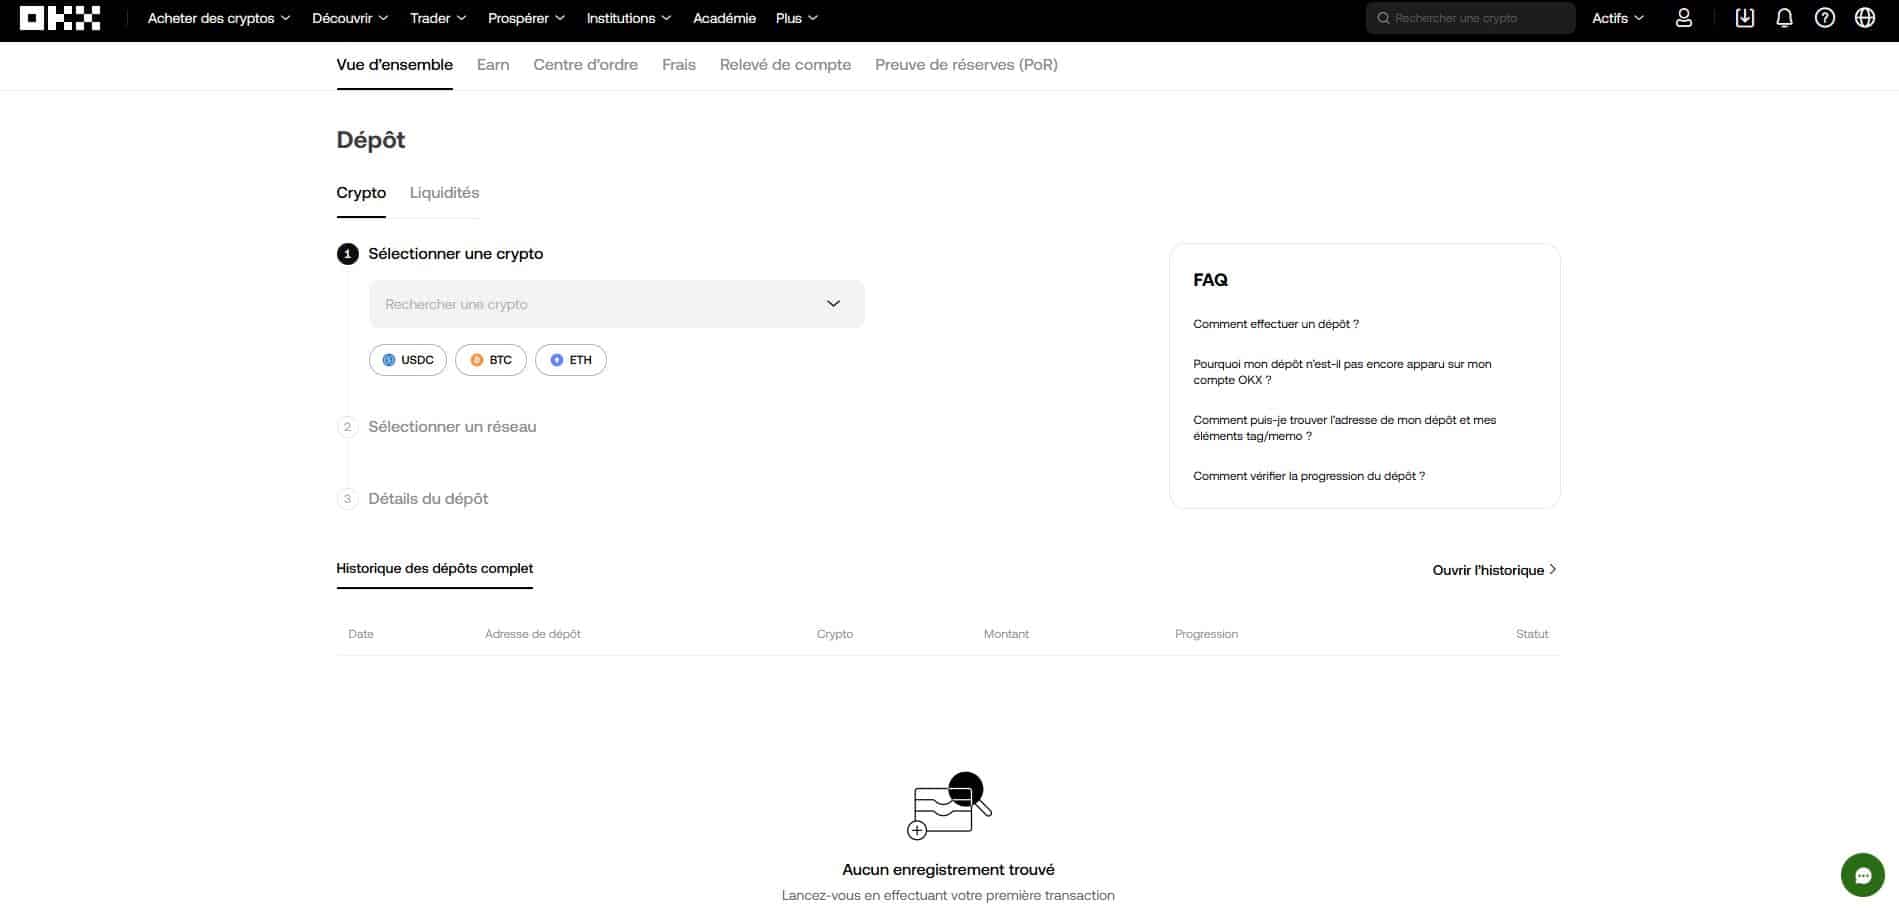1899x910 pixels.
Task: Click the Statut column header
Action: pyautogui.click(x=1532, y=634)
